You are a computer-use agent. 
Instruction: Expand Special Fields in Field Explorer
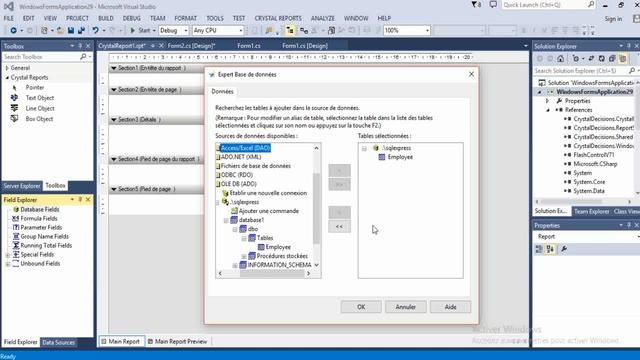(7, 255)
